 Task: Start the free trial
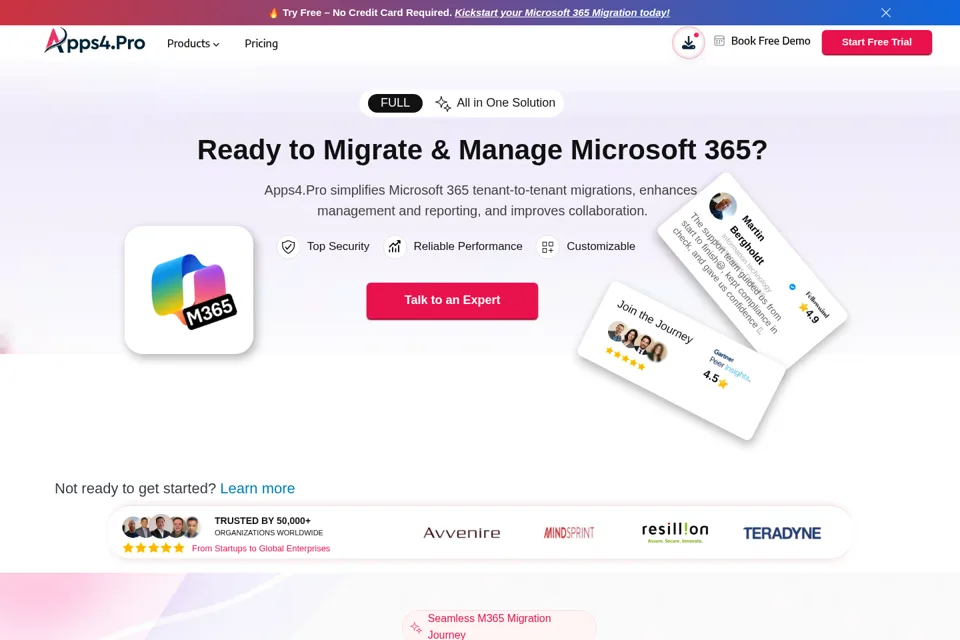(x=876, y=42)
